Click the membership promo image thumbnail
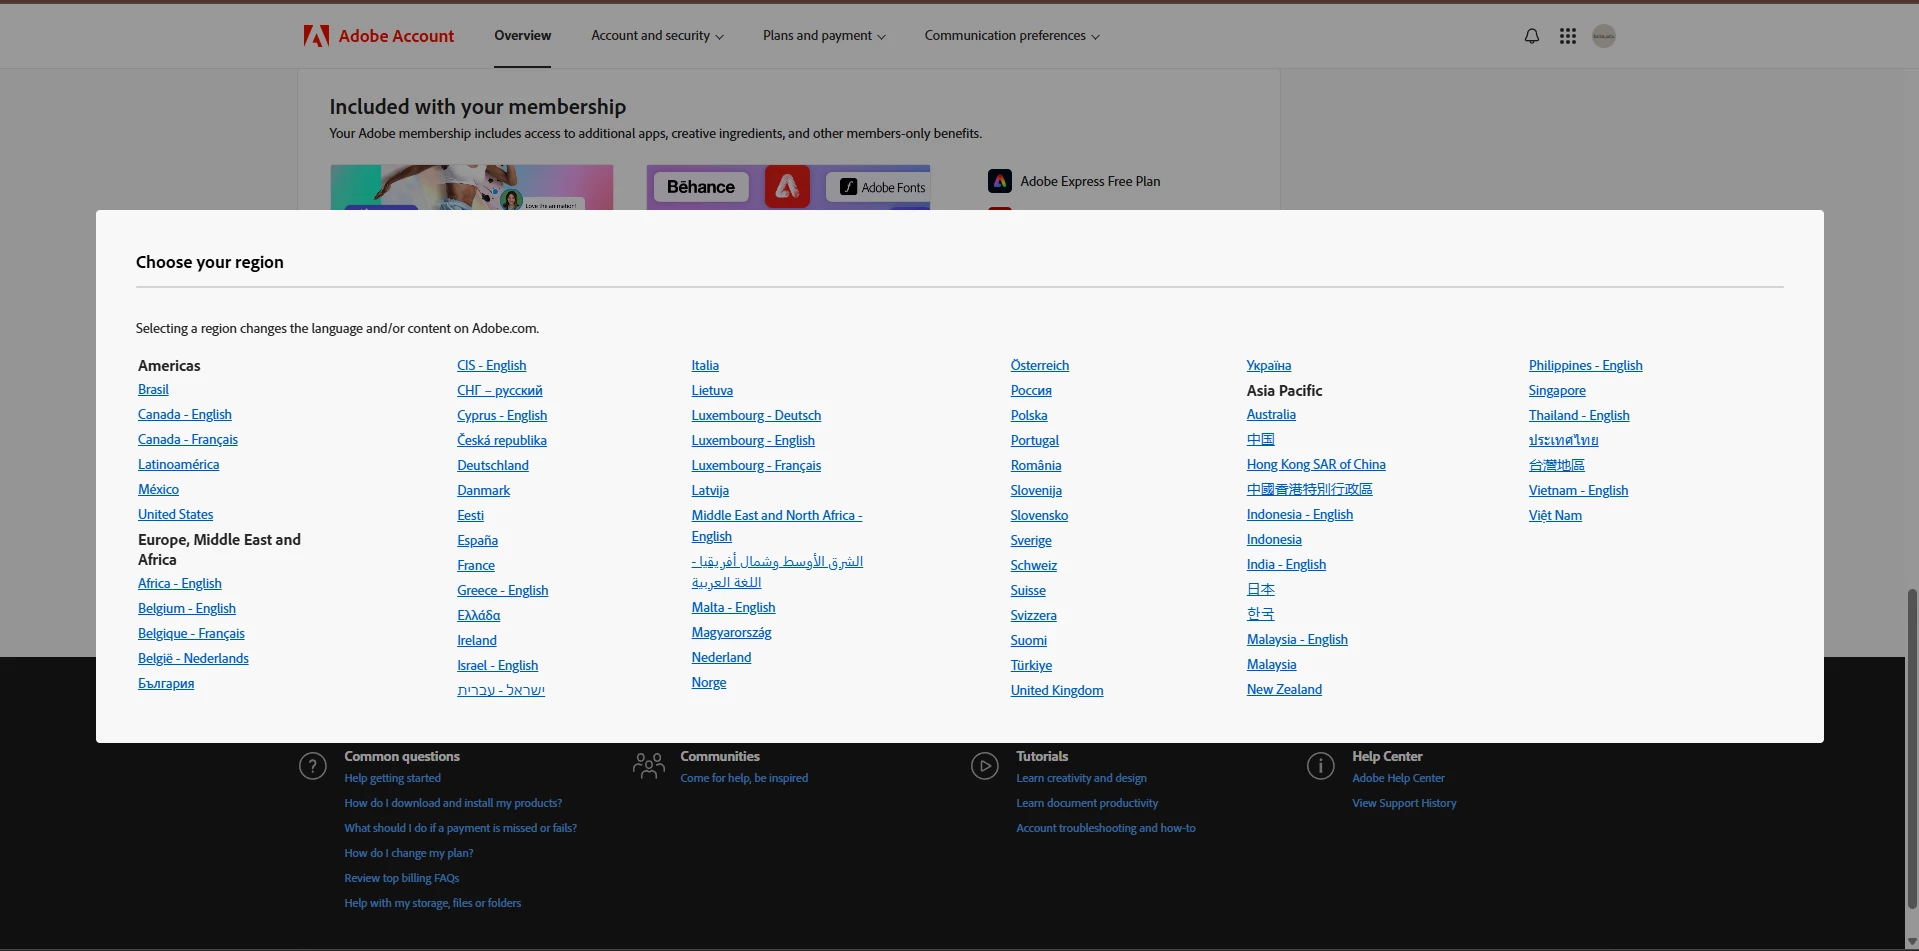 [472, 187]
